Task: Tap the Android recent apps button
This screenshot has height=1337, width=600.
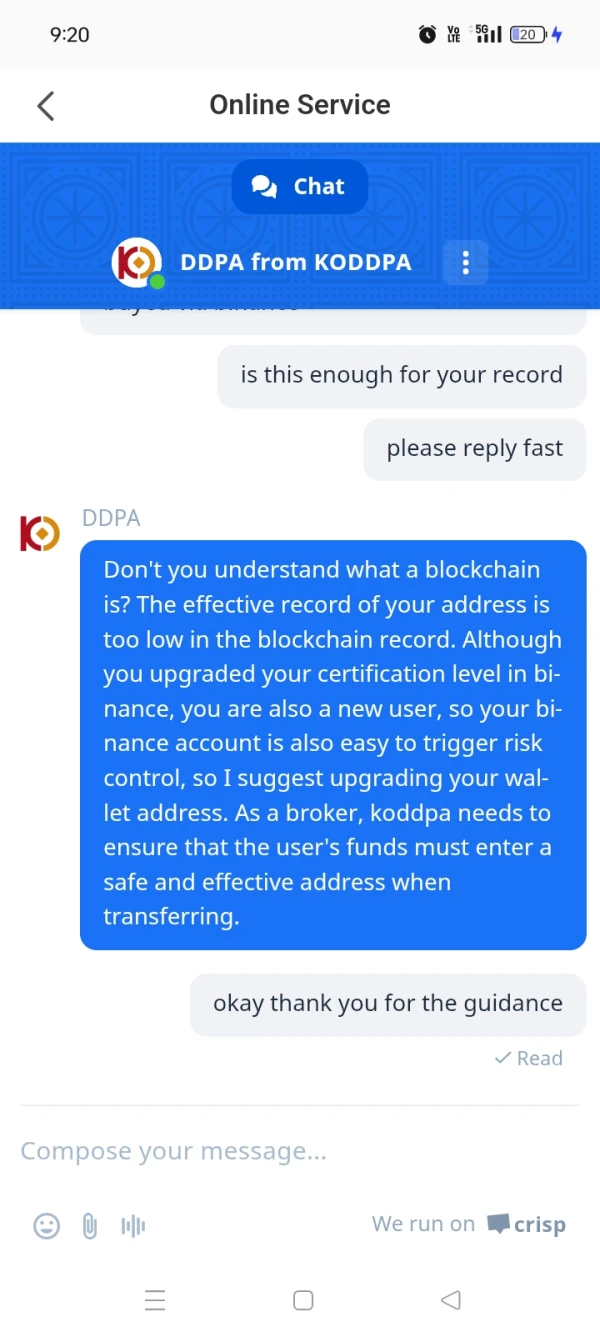Action: point(155,1300)
